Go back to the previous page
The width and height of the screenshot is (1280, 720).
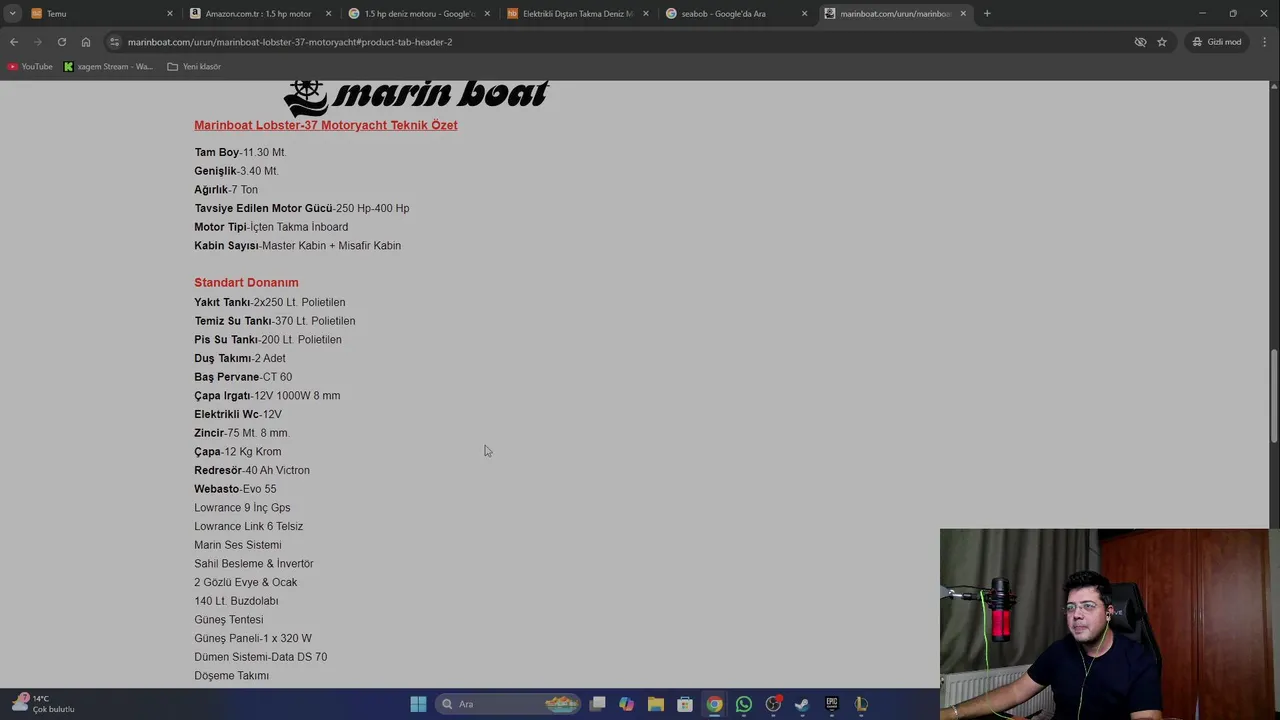13,42
